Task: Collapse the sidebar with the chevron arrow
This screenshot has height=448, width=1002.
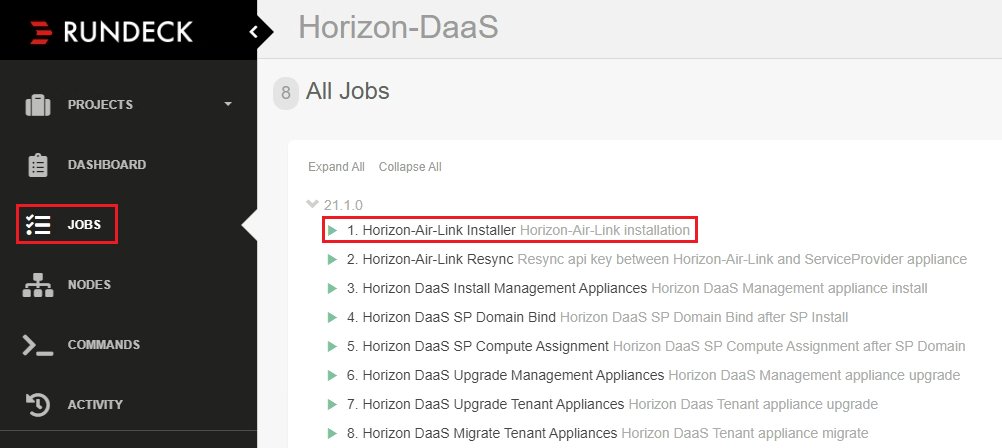Action: pos(254,31)
